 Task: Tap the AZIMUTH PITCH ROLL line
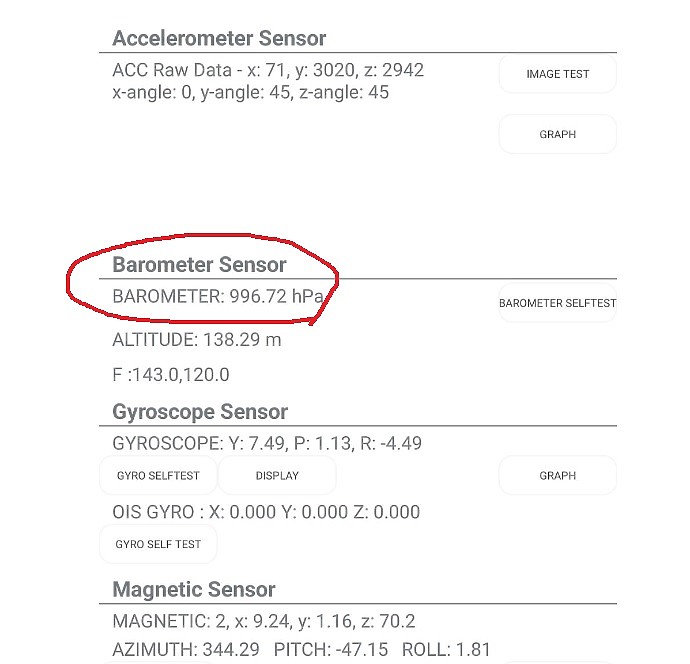pos(301,649)
